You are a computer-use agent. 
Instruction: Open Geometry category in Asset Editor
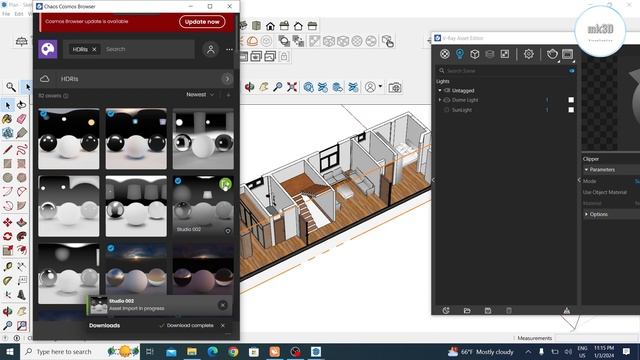point(474,54)
